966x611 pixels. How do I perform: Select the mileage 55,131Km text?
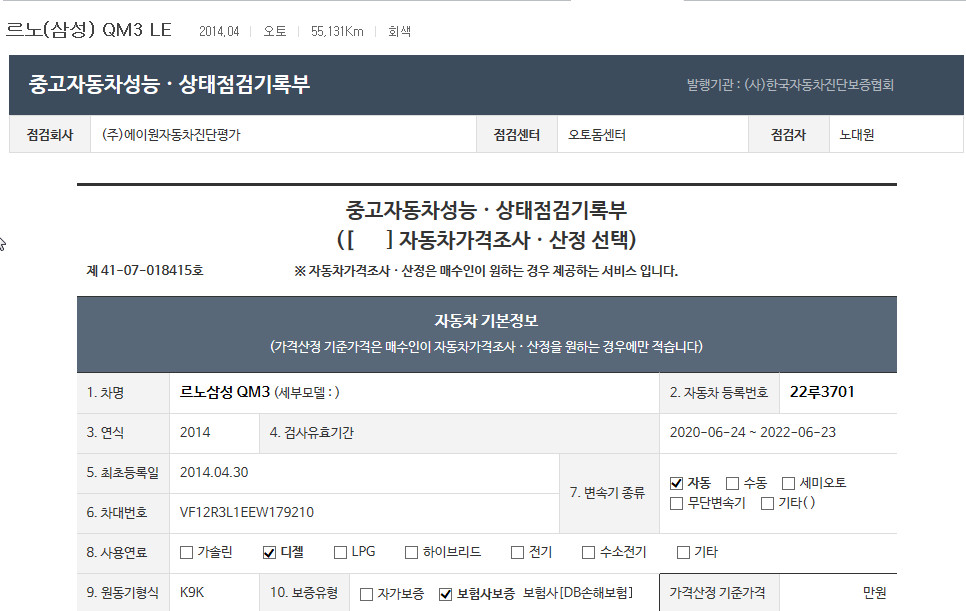tap(337, 31)
